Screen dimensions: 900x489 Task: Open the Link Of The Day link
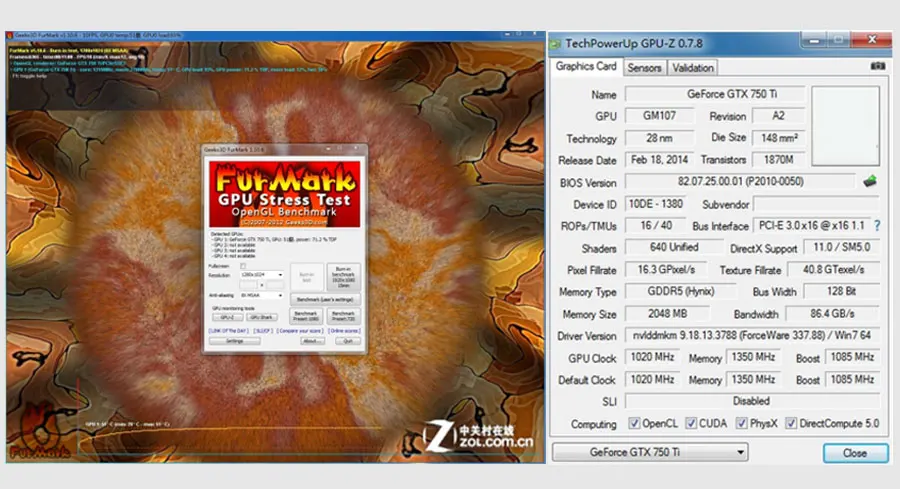(228, 331)
